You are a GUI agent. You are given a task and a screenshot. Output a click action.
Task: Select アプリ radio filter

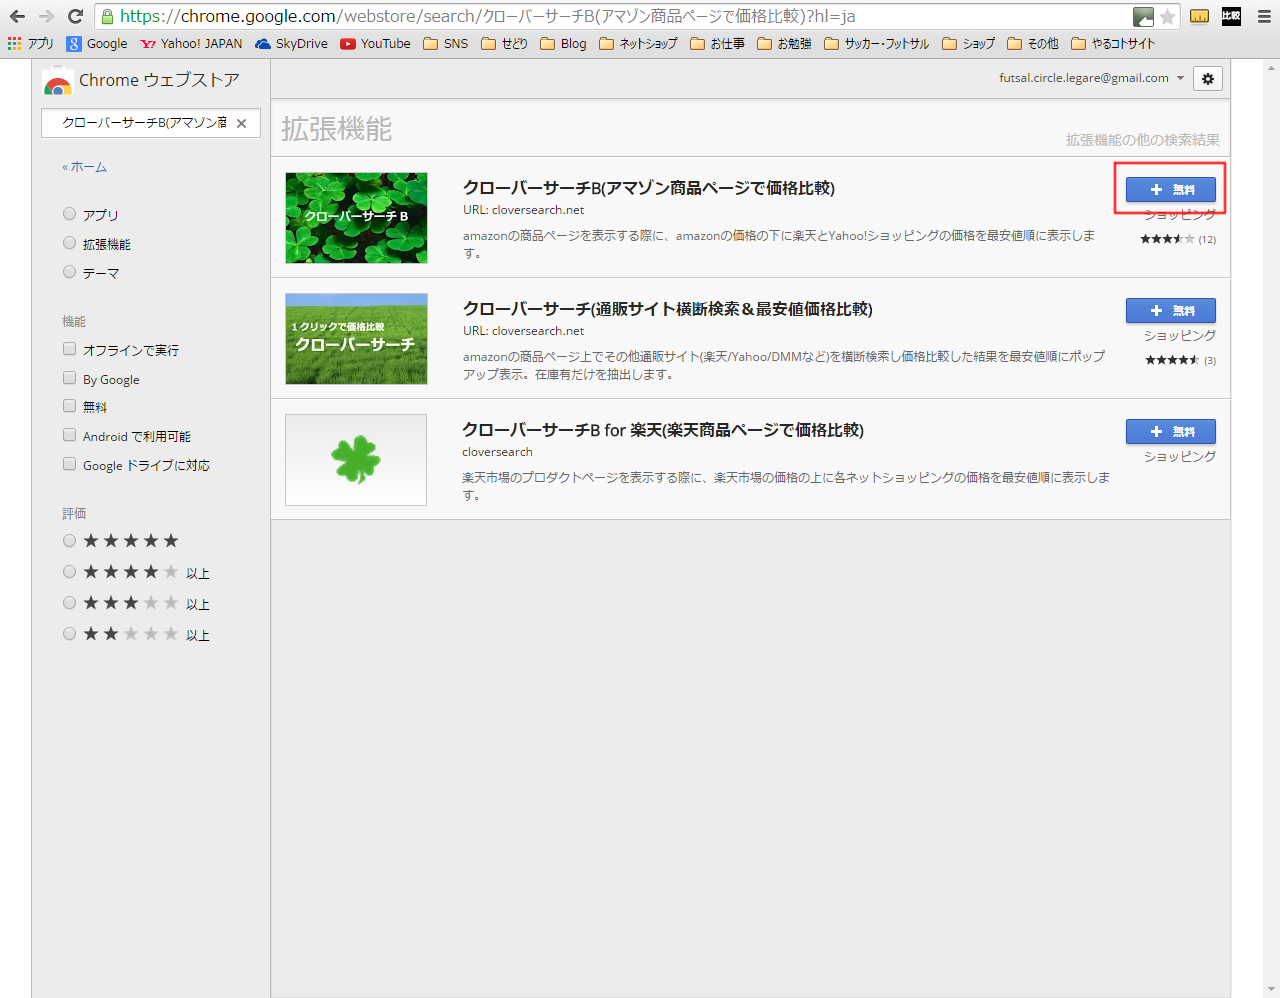69,214
